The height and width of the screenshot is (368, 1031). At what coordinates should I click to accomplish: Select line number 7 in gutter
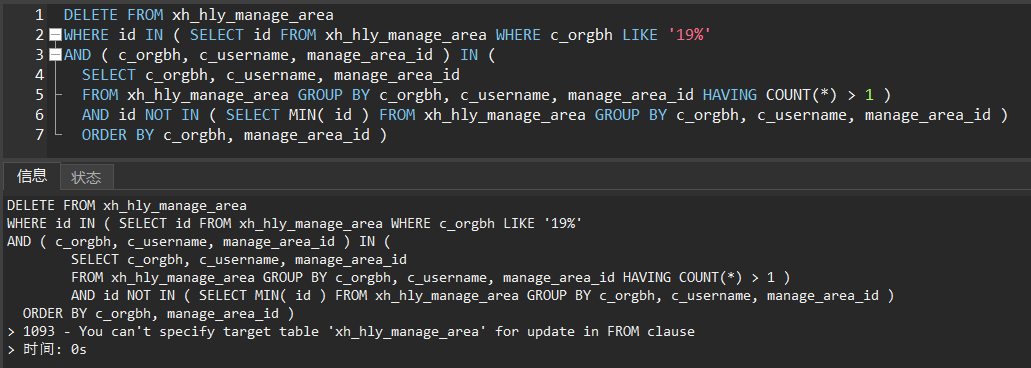(x=39, y=135)
